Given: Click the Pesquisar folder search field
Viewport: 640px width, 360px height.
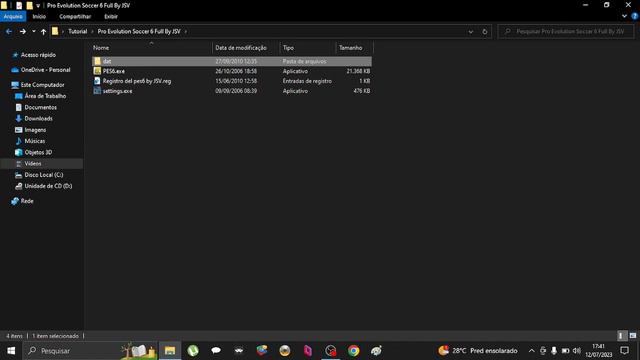Looking at the screenshot, I should click(x=566, y=31).
